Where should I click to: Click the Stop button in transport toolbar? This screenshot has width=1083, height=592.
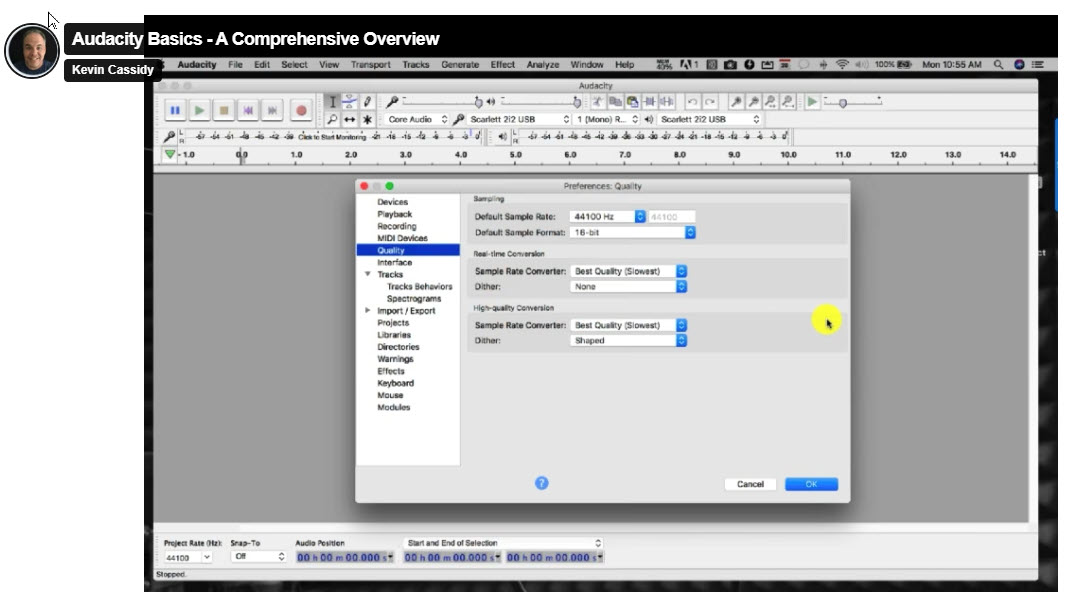(224, 110)
